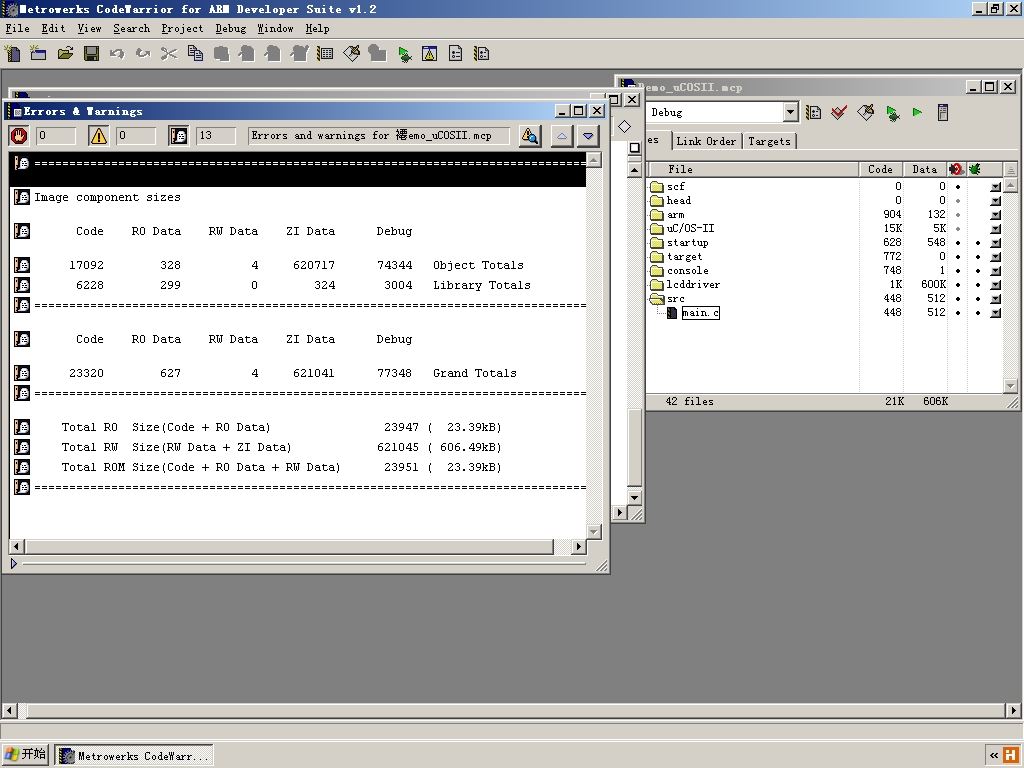
Task: Toggle the debug dot for main.c row
Action: tap(978, 313)
